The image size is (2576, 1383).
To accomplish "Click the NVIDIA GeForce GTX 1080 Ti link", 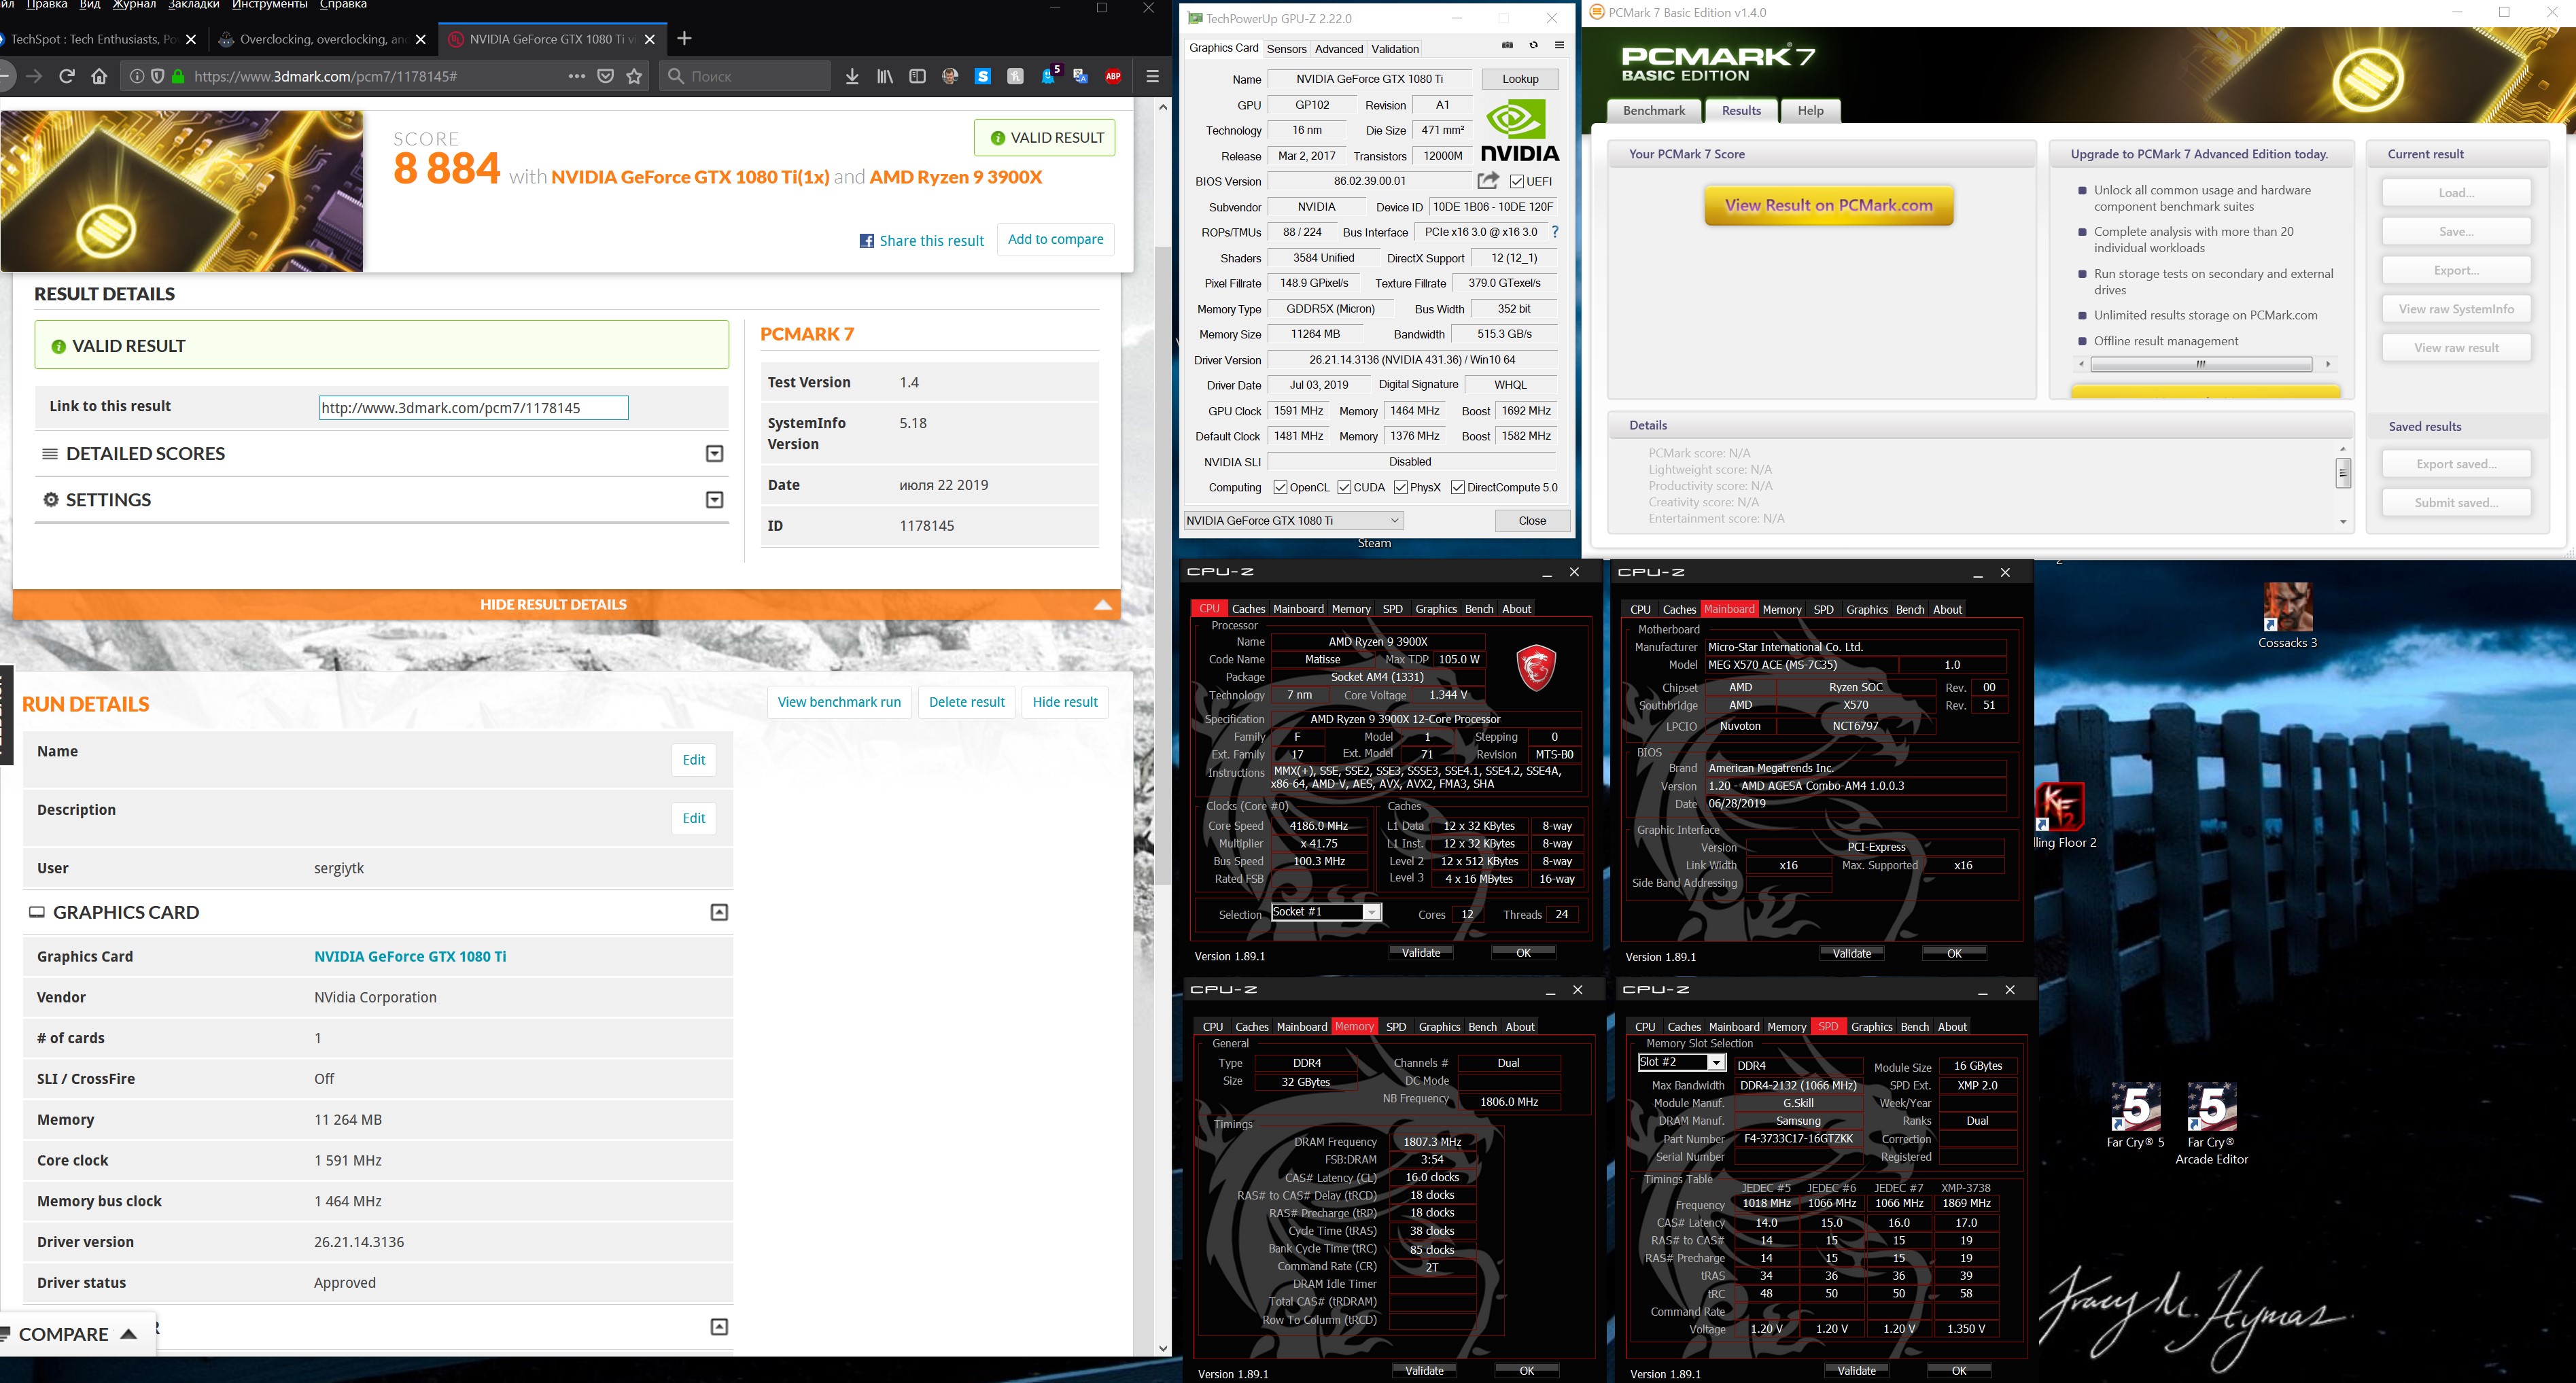I will 410,957.
